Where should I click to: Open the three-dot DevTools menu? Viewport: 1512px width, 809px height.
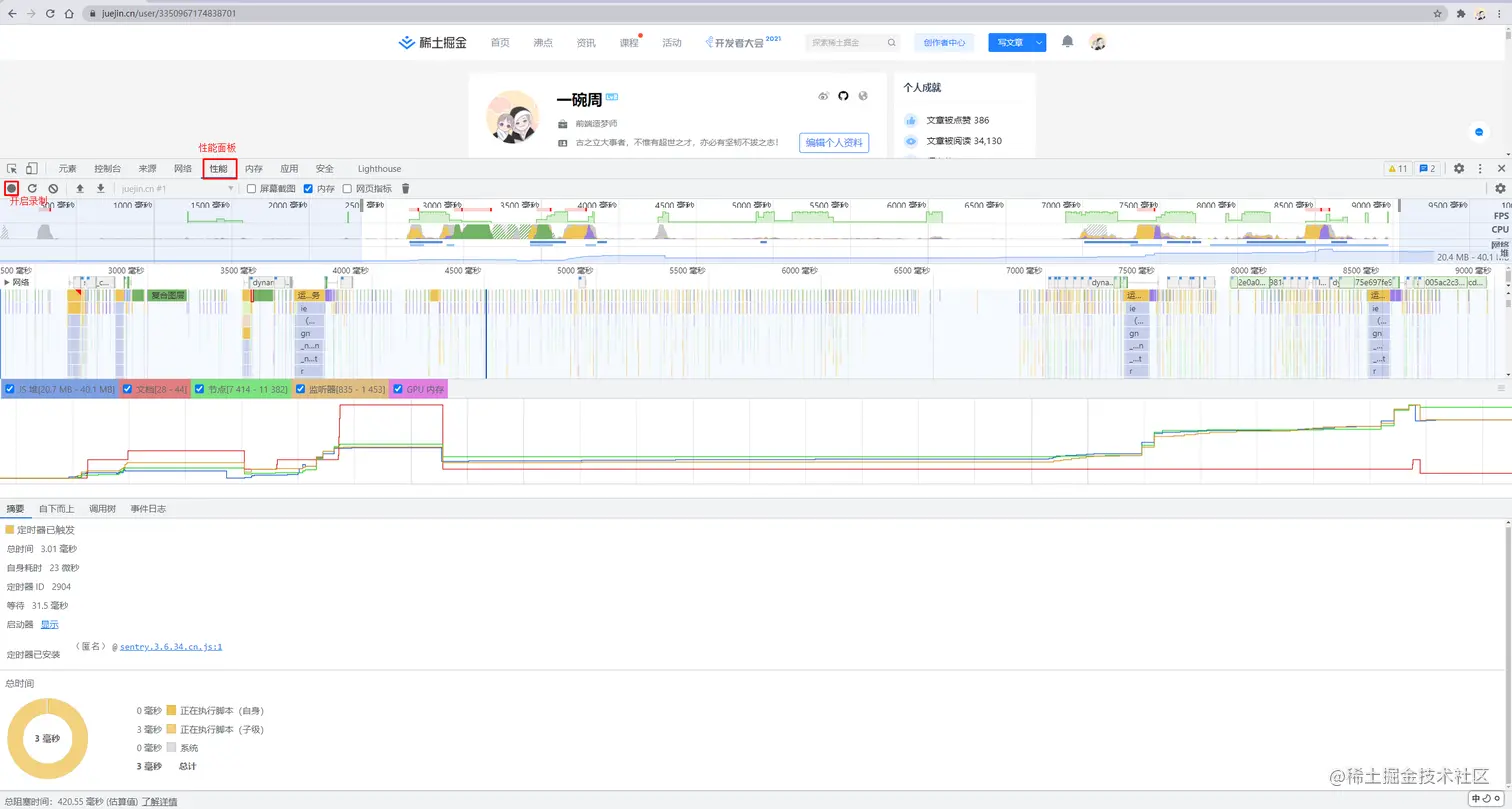(1478, 168)
